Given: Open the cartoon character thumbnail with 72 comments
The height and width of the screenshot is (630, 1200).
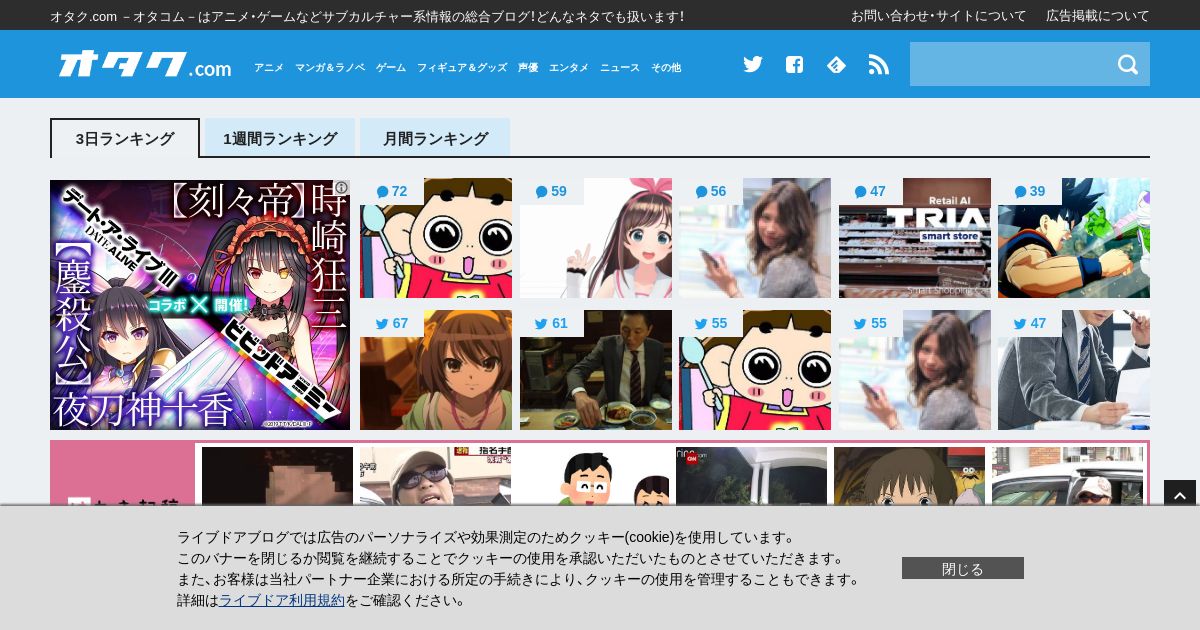Looking at the screenshot, I should (436, 238).
